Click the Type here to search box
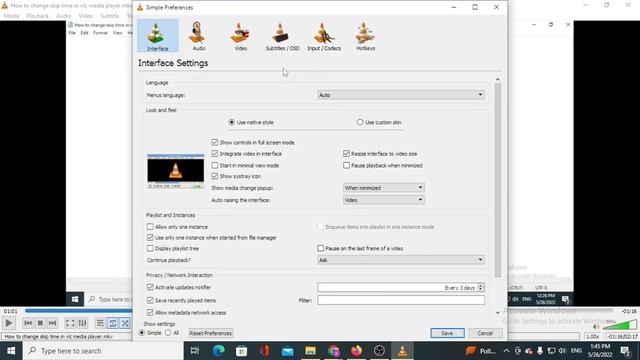 103,351
